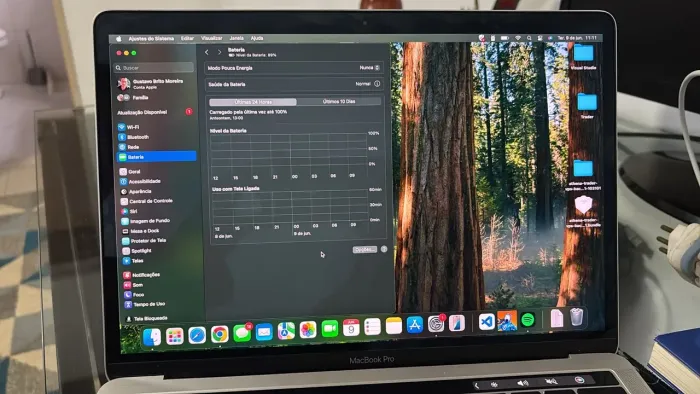Select Aparência in the sidebar
Image resolution: width=700 pixels, height=394 pixels.
pyautogui.click(x=157, y=191)
